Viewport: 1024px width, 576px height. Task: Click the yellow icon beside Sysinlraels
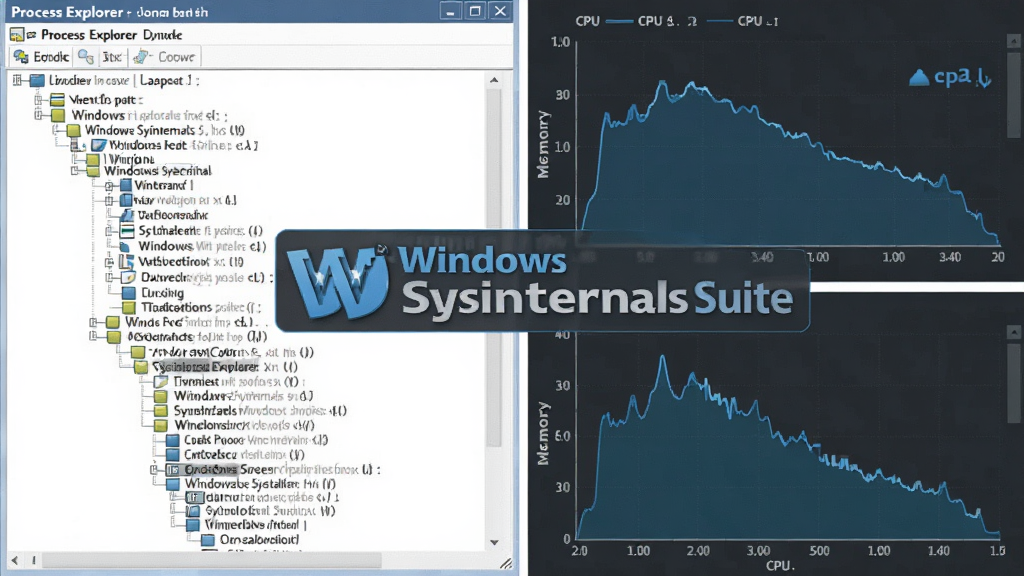click(161, 411)
